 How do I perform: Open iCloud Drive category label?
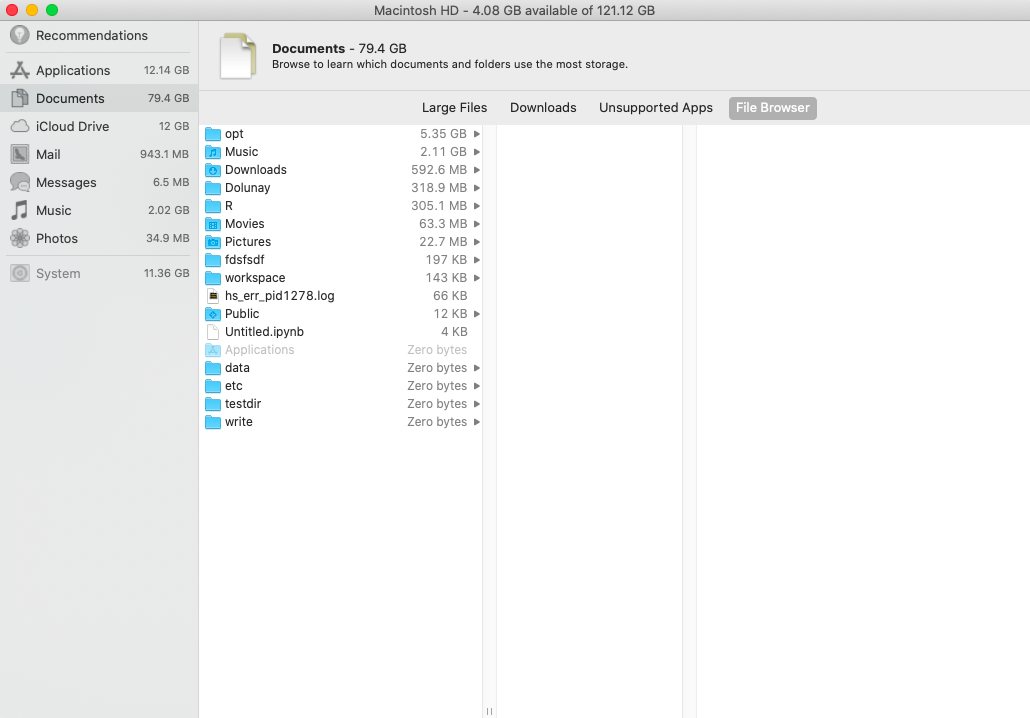(72, 126)
